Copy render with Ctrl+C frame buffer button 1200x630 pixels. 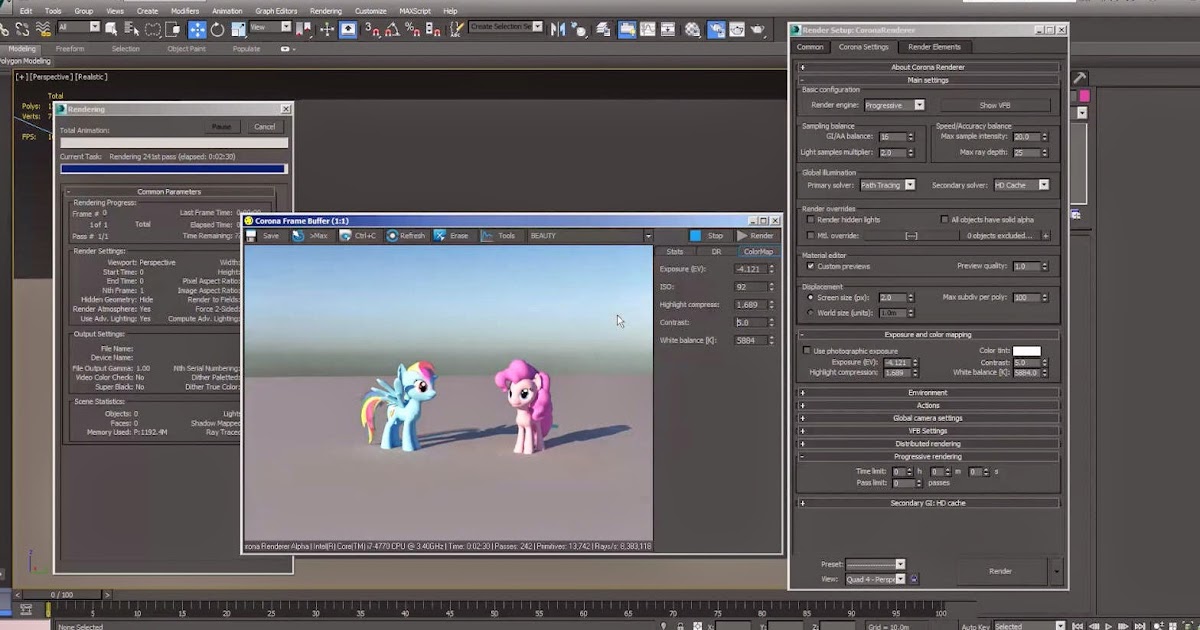358,236
